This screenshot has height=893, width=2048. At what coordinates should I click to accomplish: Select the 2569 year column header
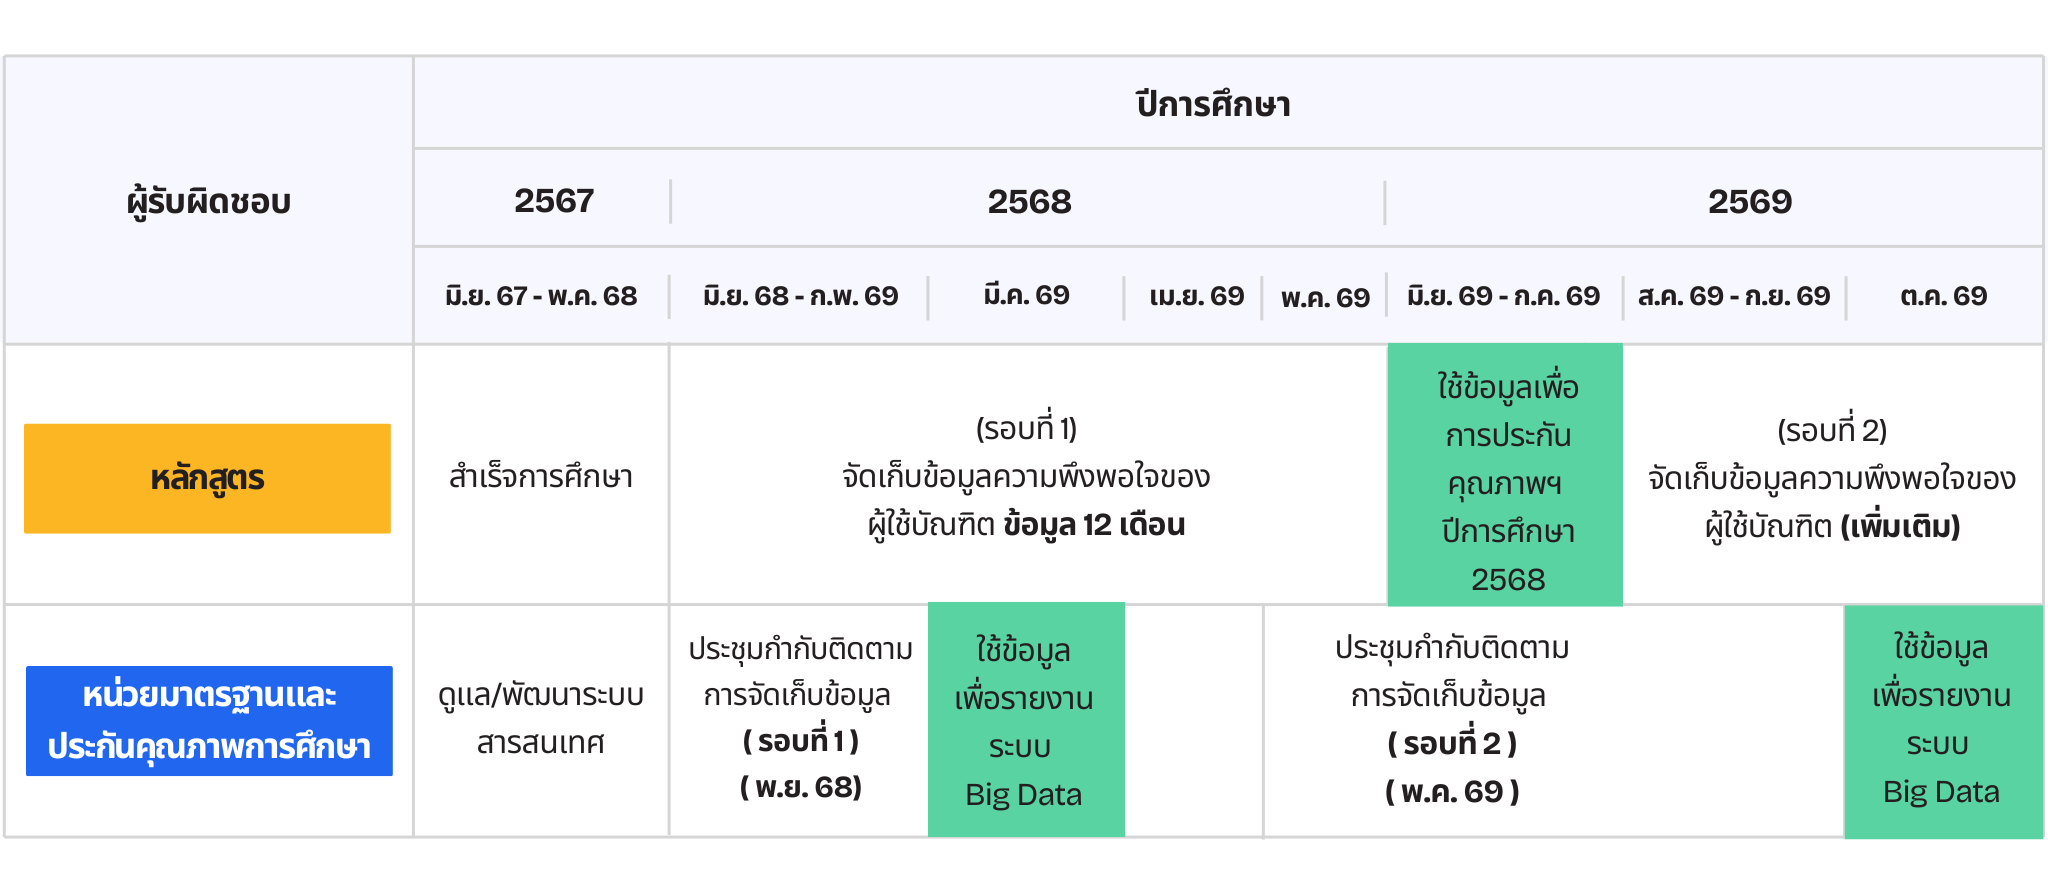(1749, 202)
